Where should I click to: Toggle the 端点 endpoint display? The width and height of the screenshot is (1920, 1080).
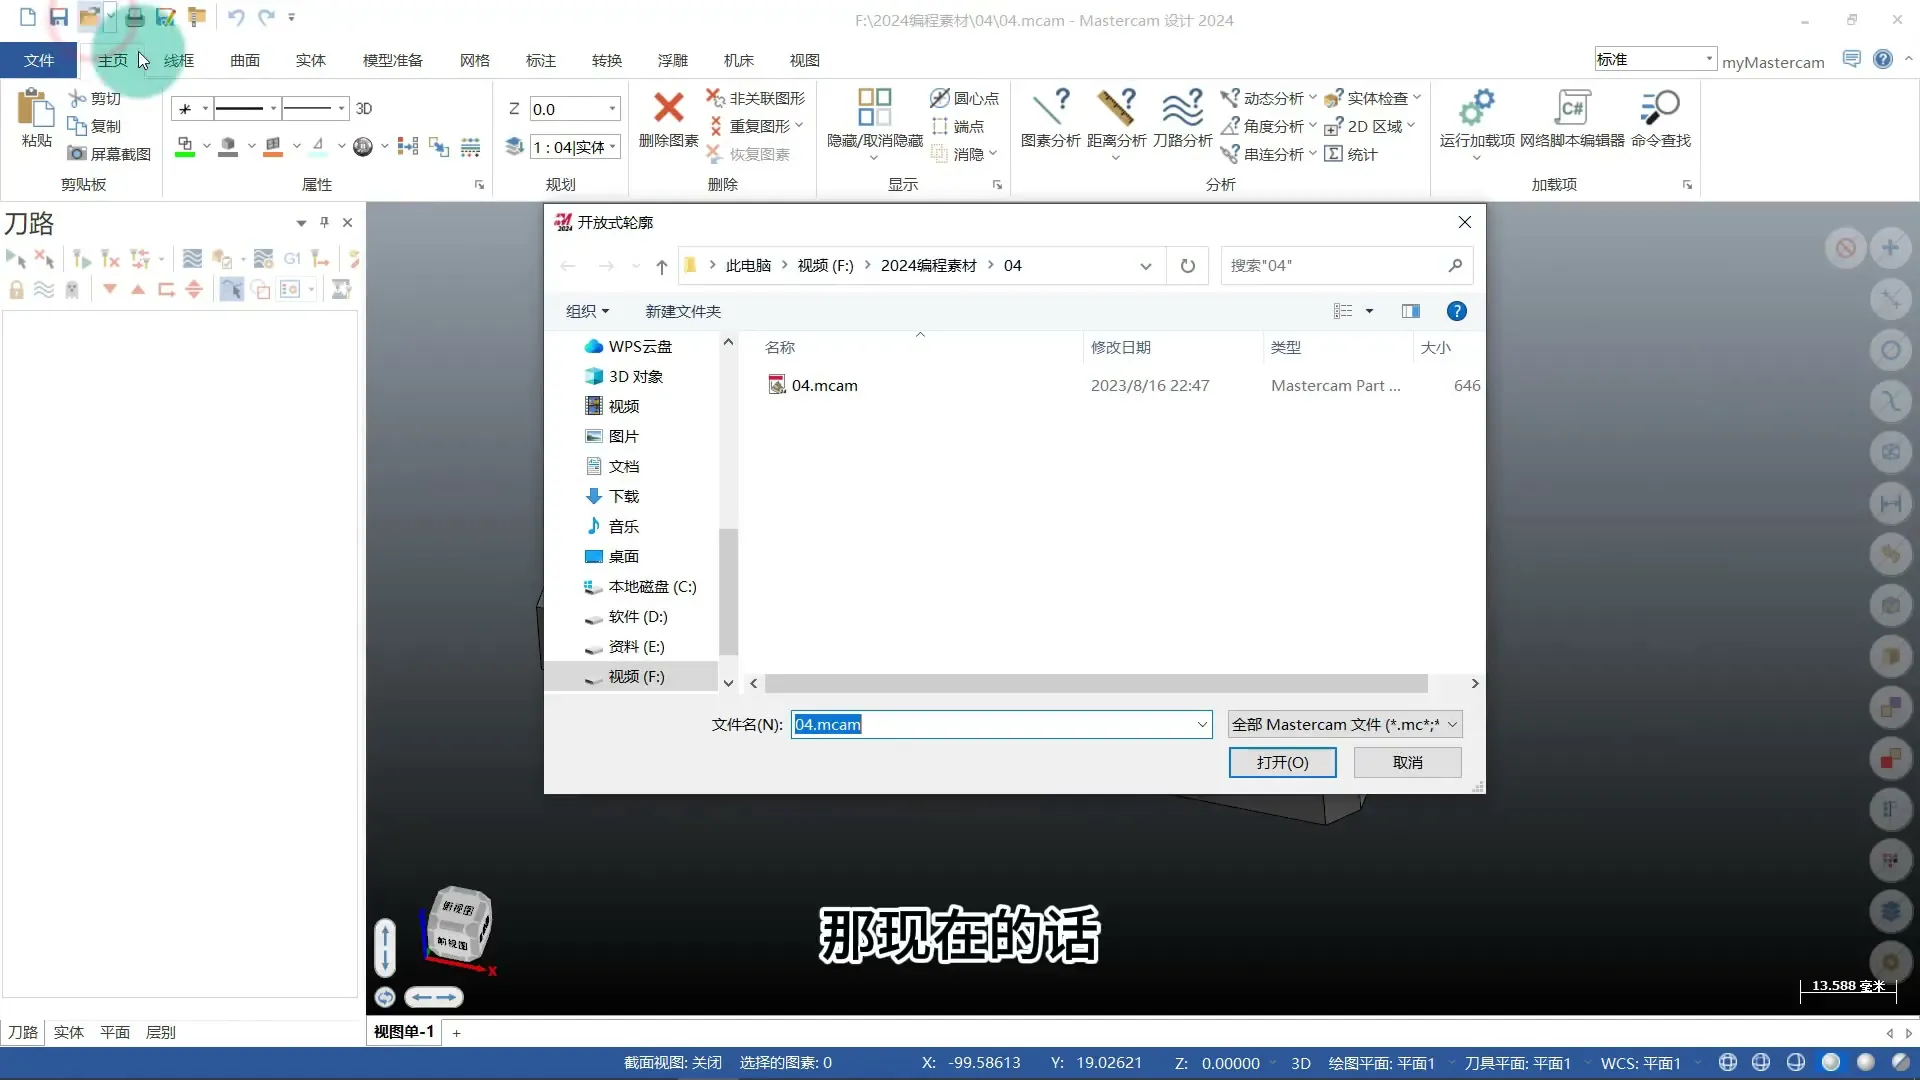coord(961,126)
